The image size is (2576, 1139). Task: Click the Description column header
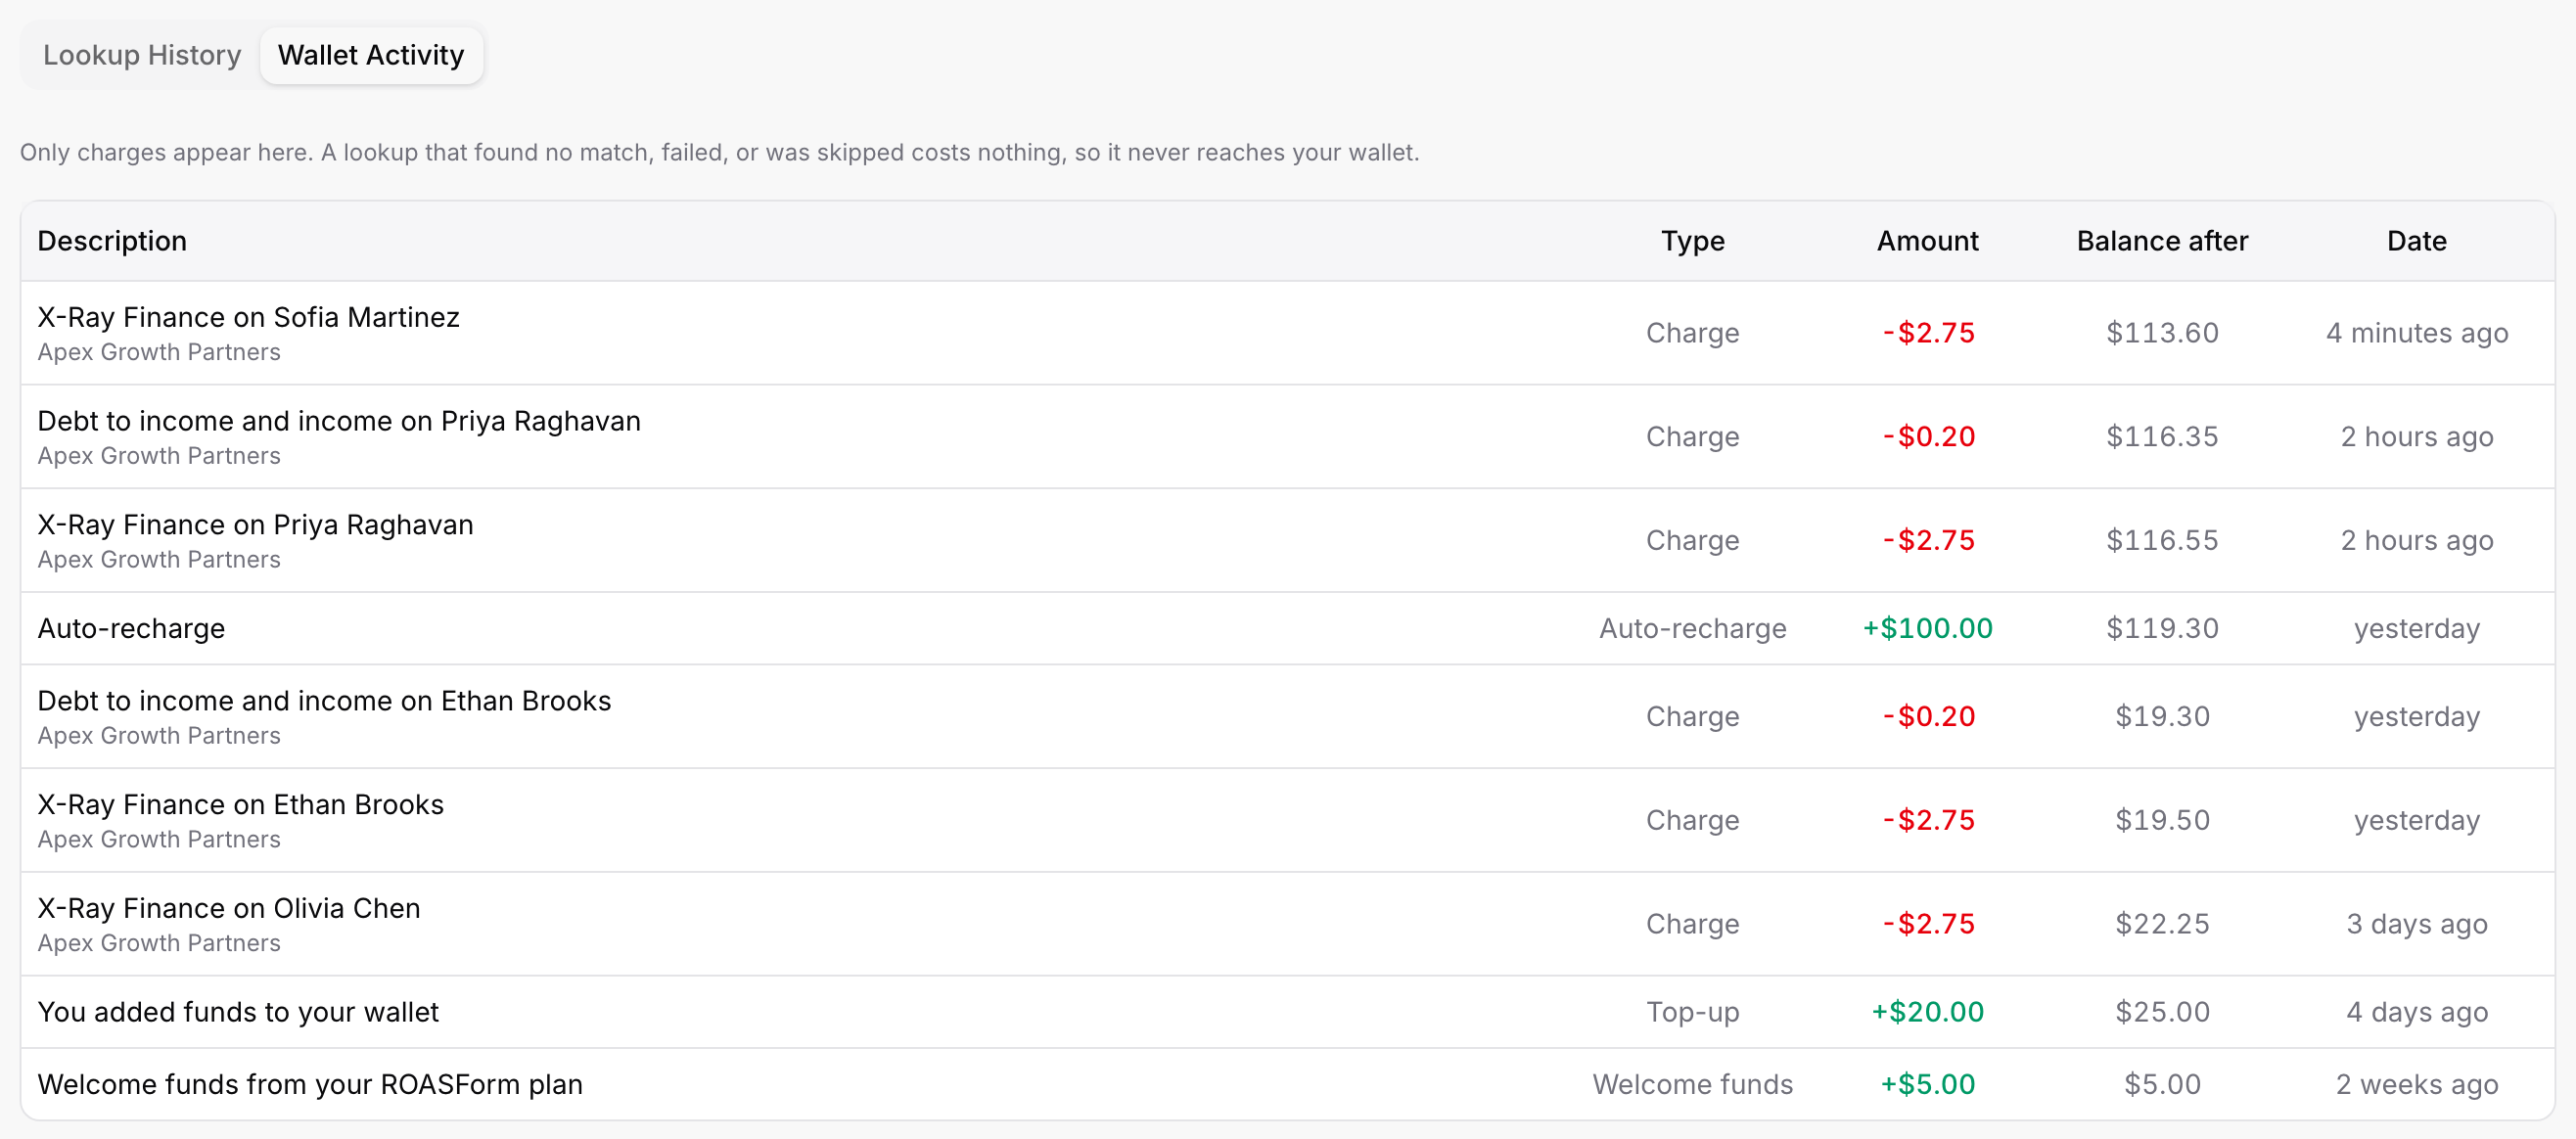click(x=112, y=241)
